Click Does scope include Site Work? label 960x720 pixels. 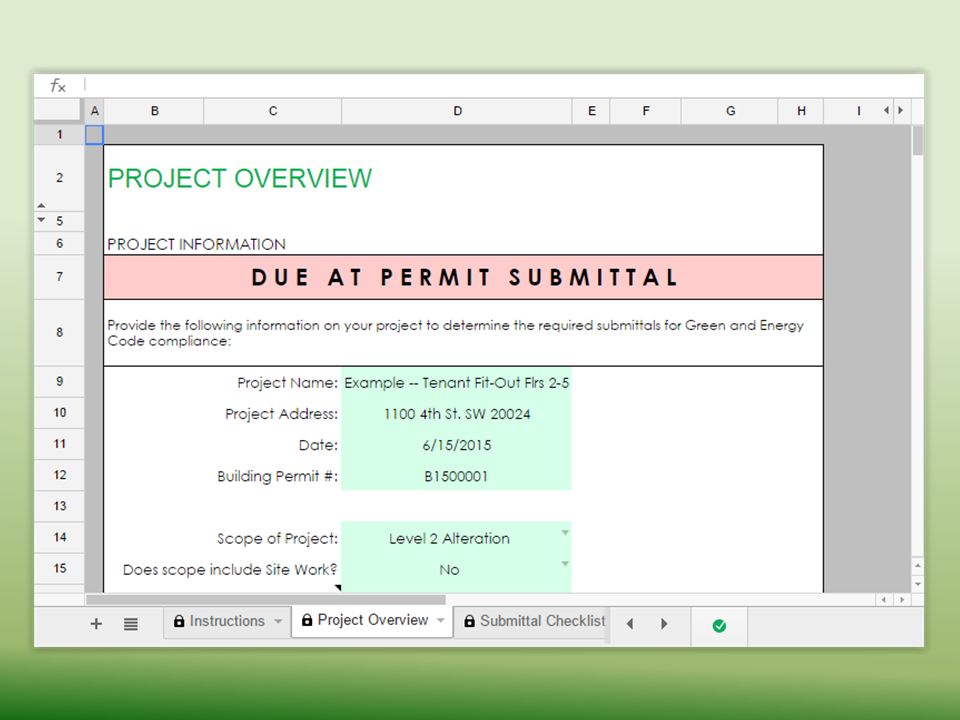coord(230,570)
